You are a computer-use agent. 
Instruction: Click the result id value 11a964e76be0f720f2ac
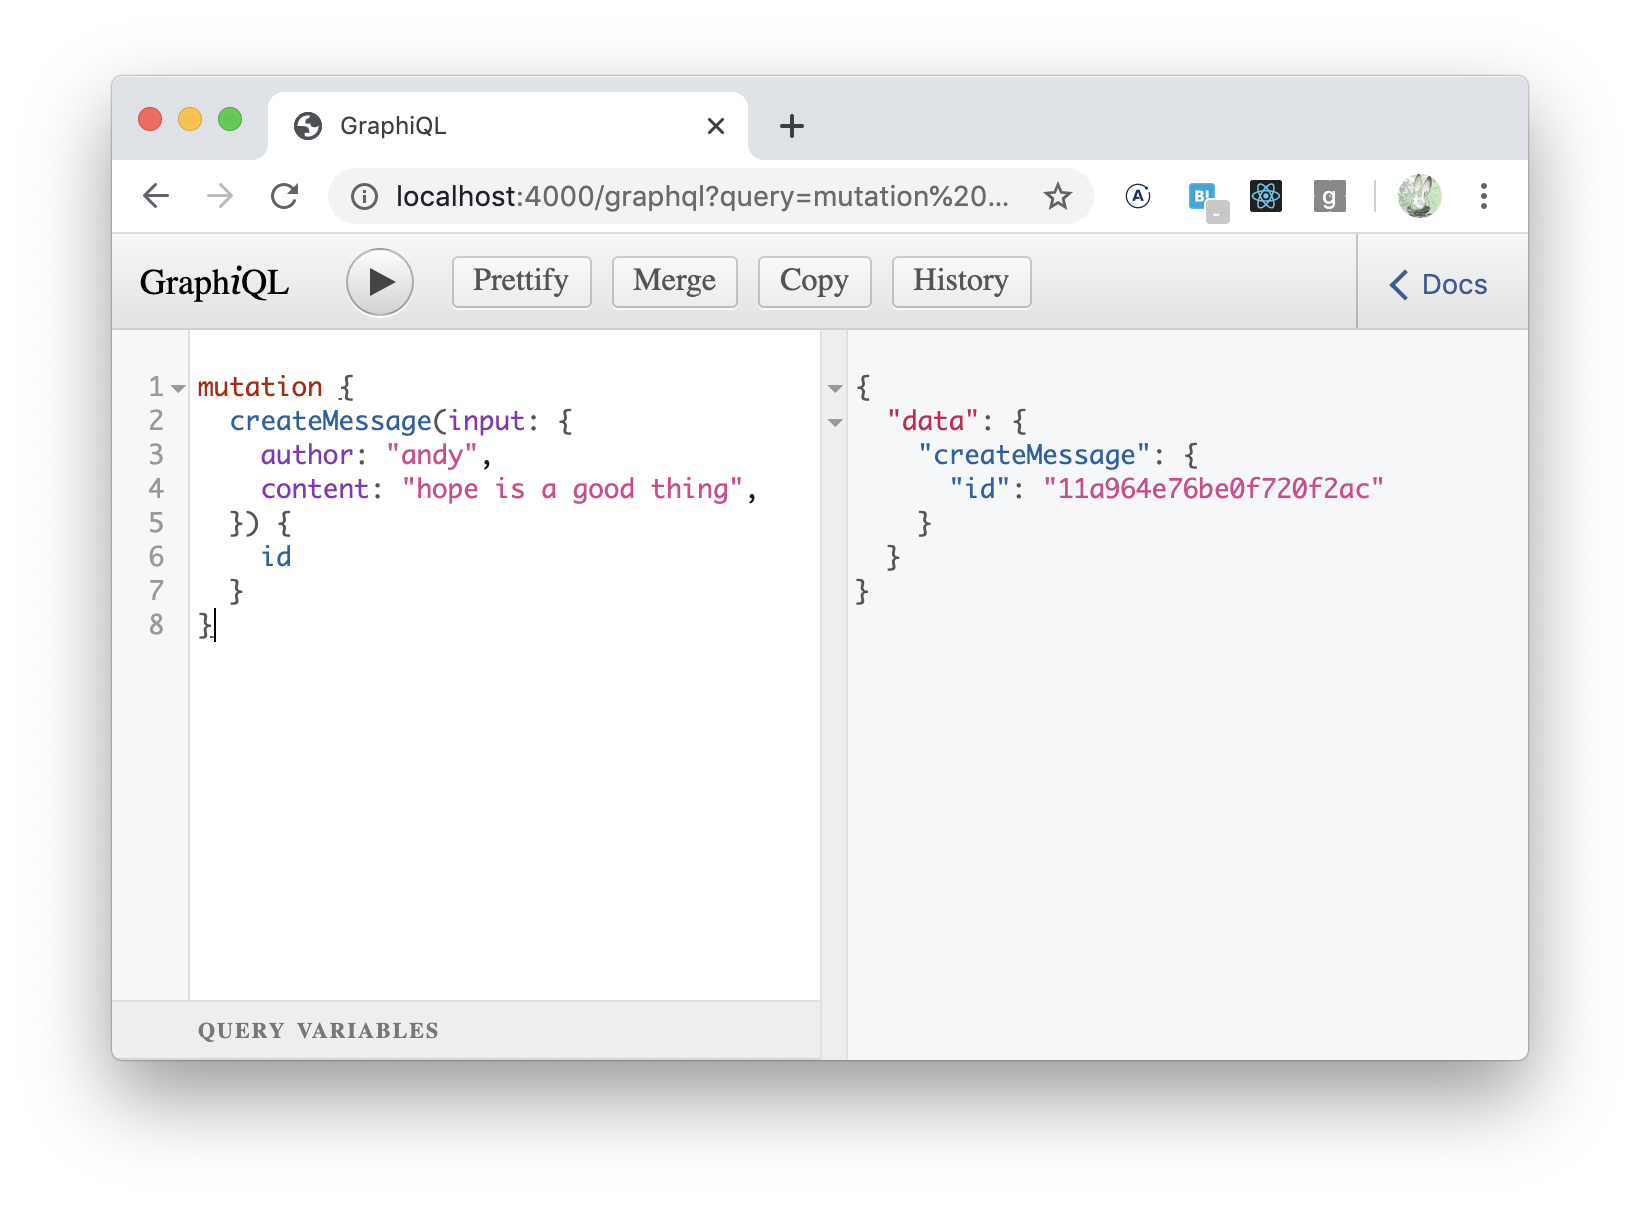click(x=1213, y=489)
